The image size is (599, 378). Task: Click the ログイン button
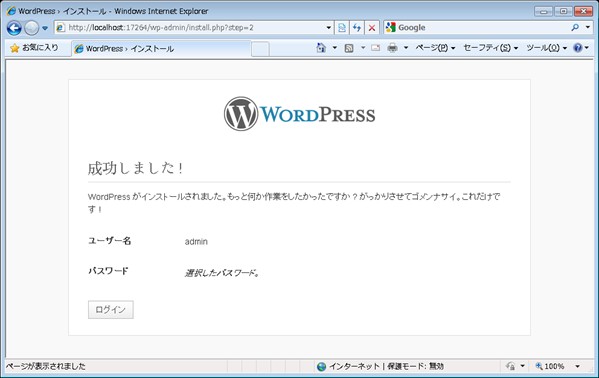(111, 310)
